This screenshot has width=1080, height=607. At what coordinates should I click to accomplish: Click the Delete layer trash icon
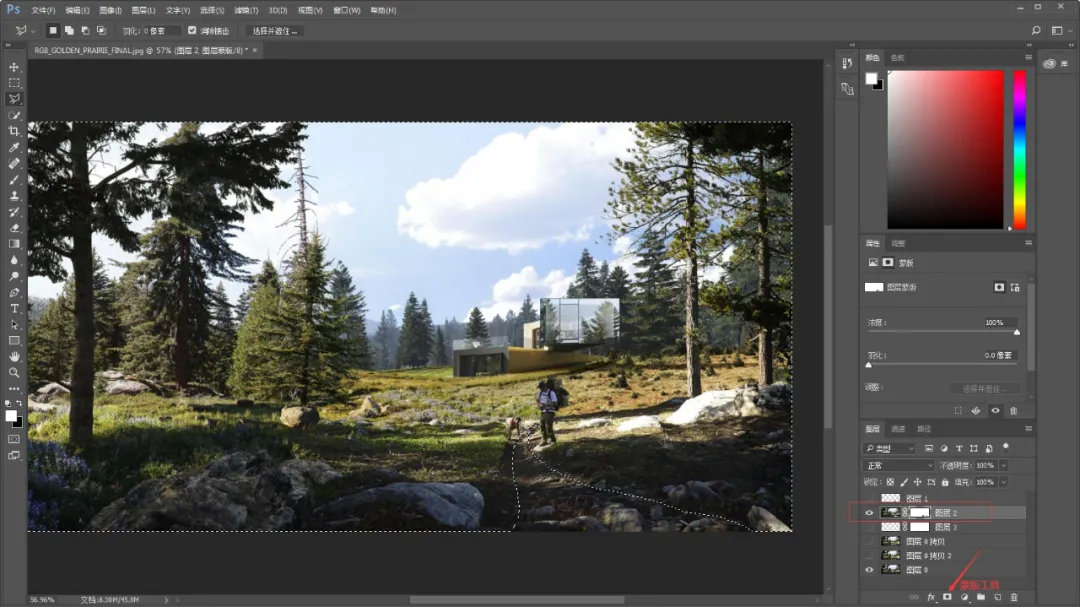tap(1013, 597)
